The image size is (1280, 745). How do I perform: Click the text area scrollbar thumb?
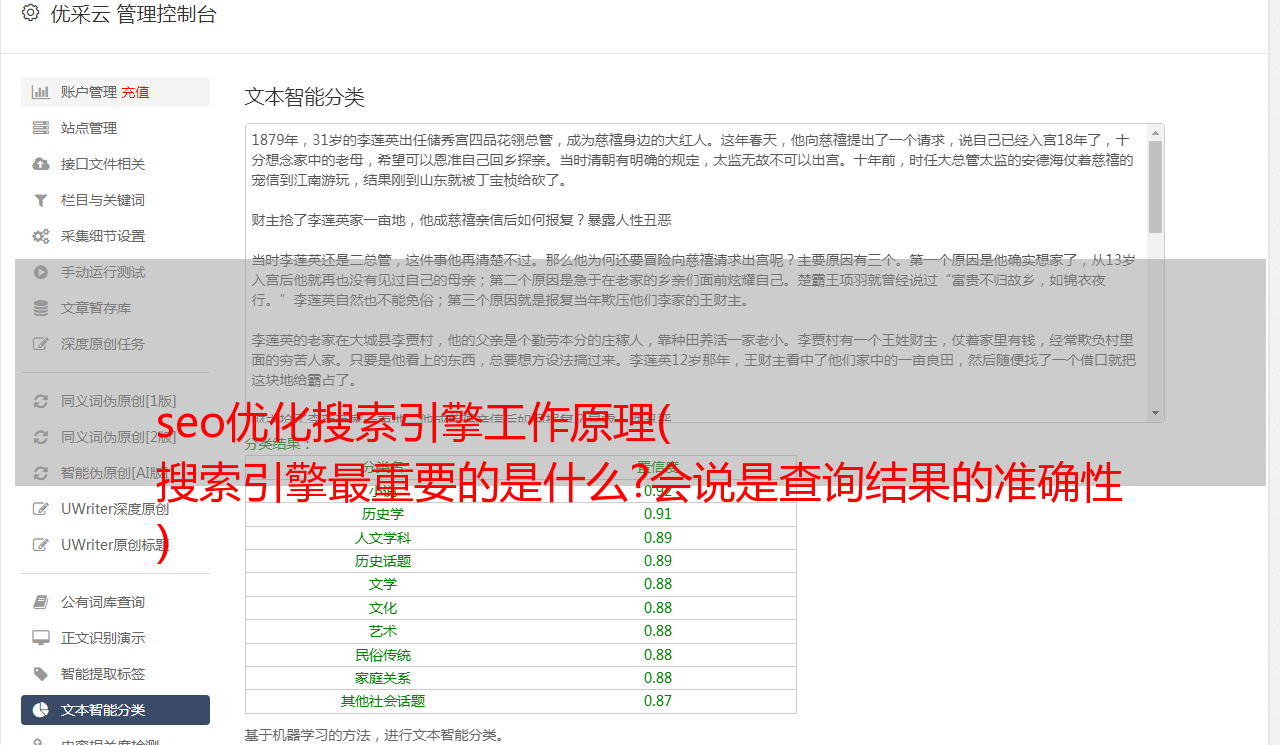(x=1156, y=187)
